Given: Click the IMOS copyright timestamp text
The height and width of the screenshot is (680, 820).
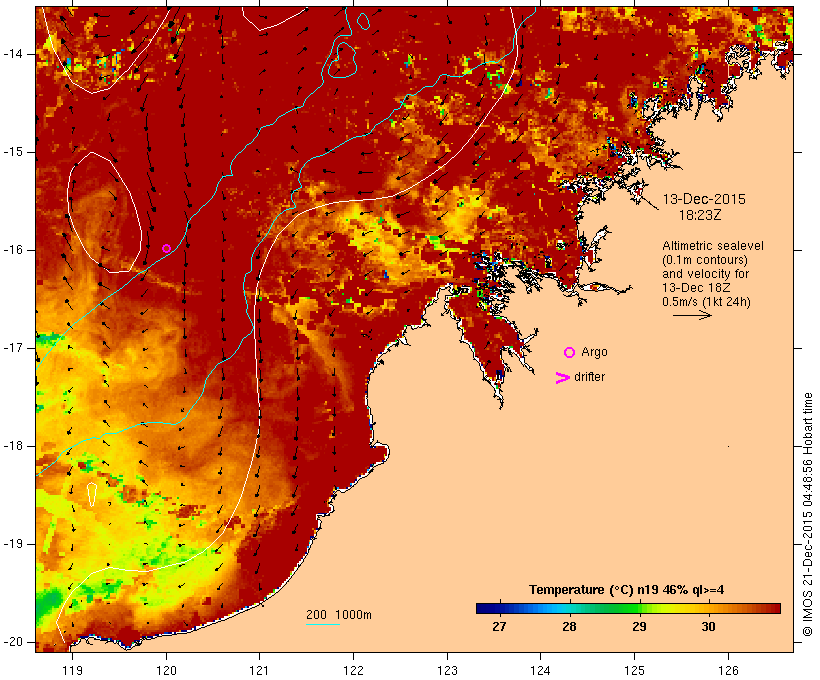Looking at the screenshot, I should click(x=808, y=515).
